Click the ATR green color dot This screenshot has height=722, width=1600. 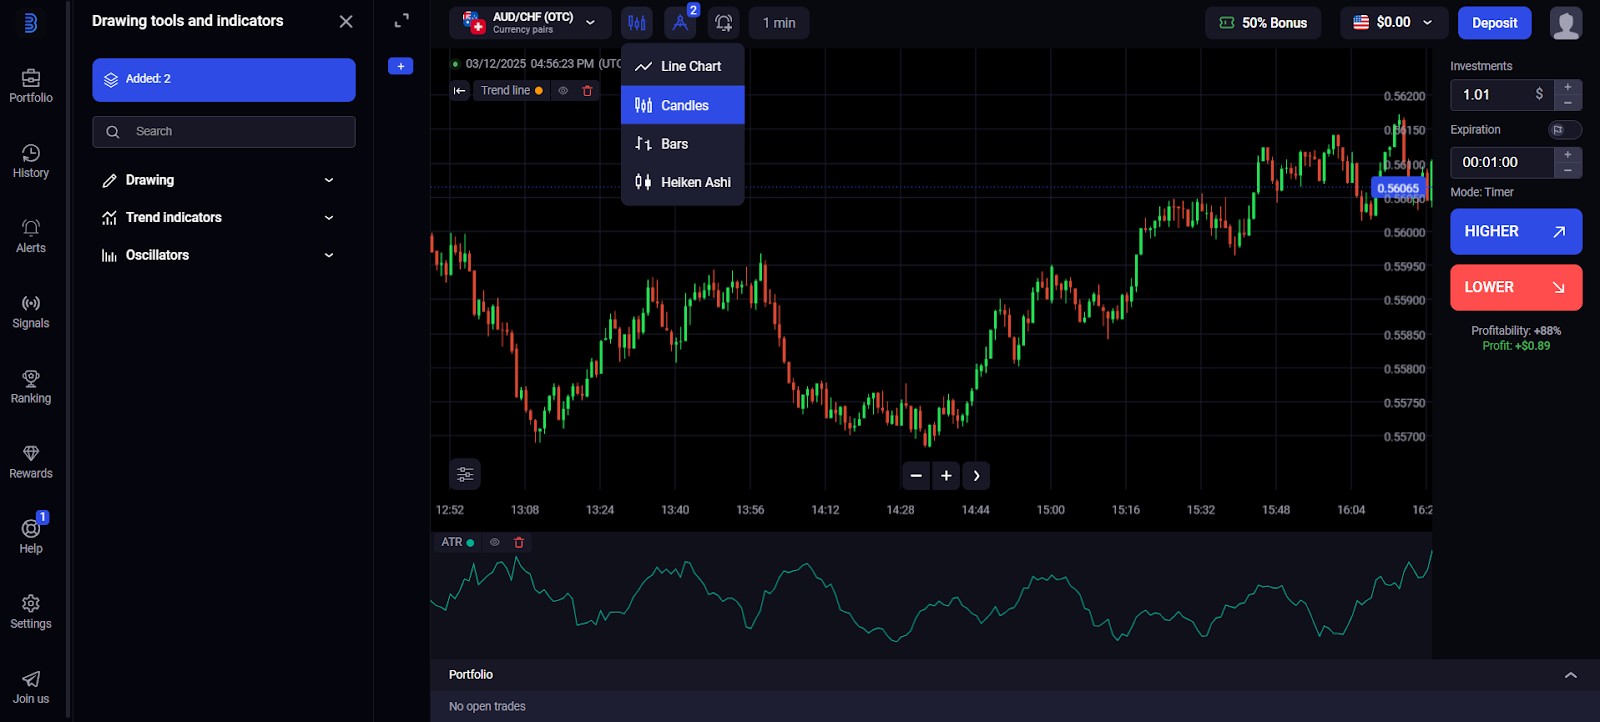(470, 542)
